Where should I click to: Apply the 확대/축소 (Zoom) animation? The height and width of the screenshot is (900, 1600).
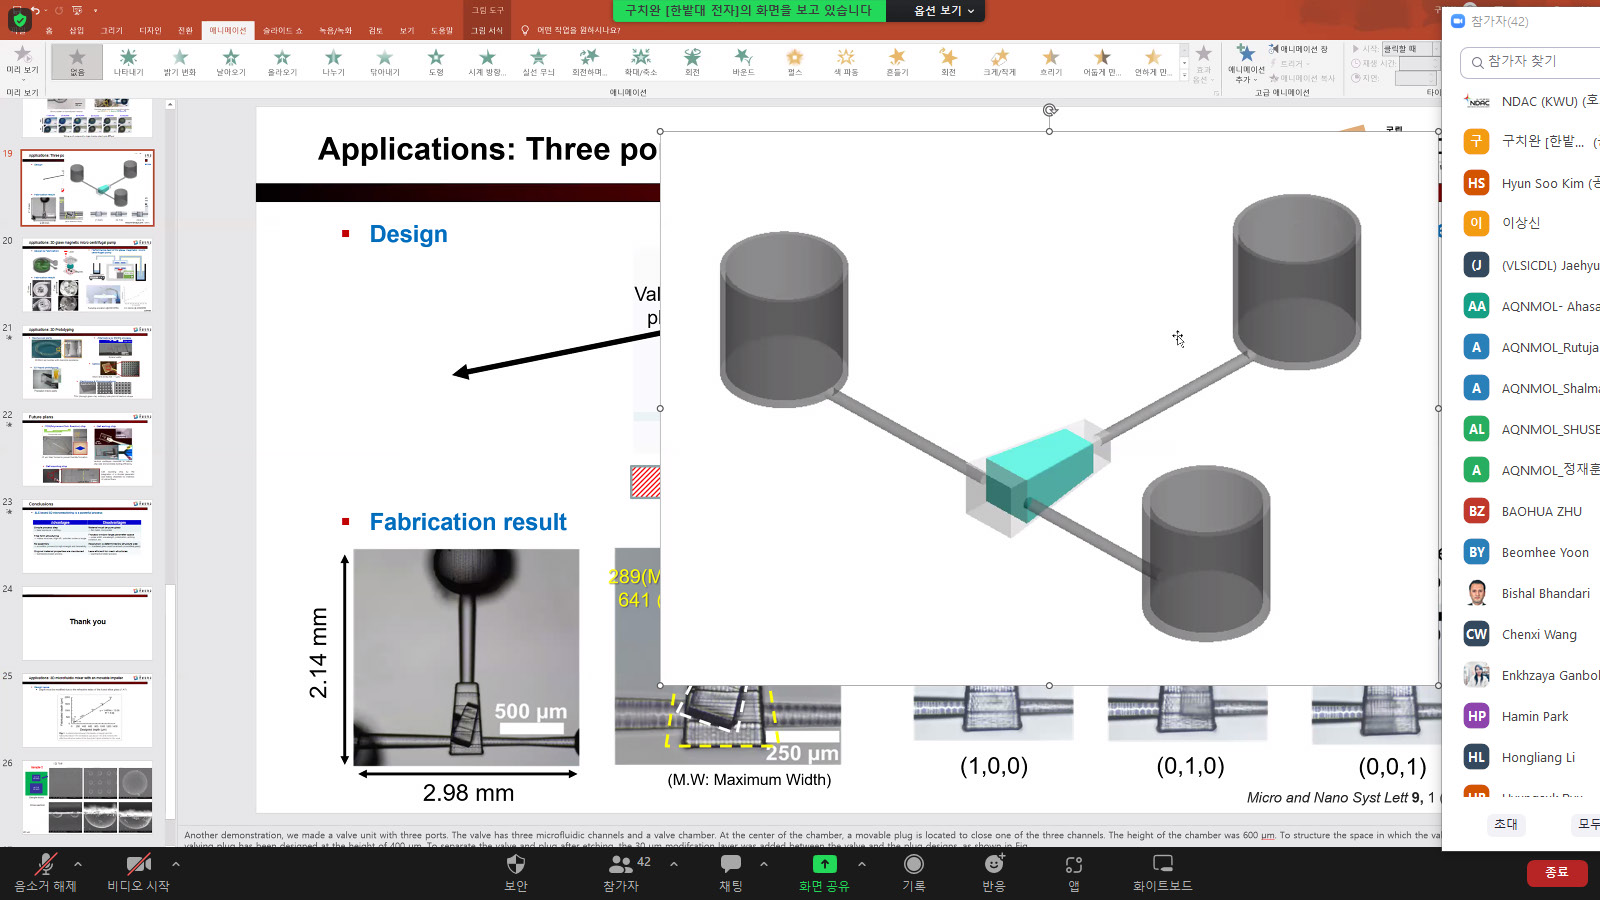tap(641, 61)
